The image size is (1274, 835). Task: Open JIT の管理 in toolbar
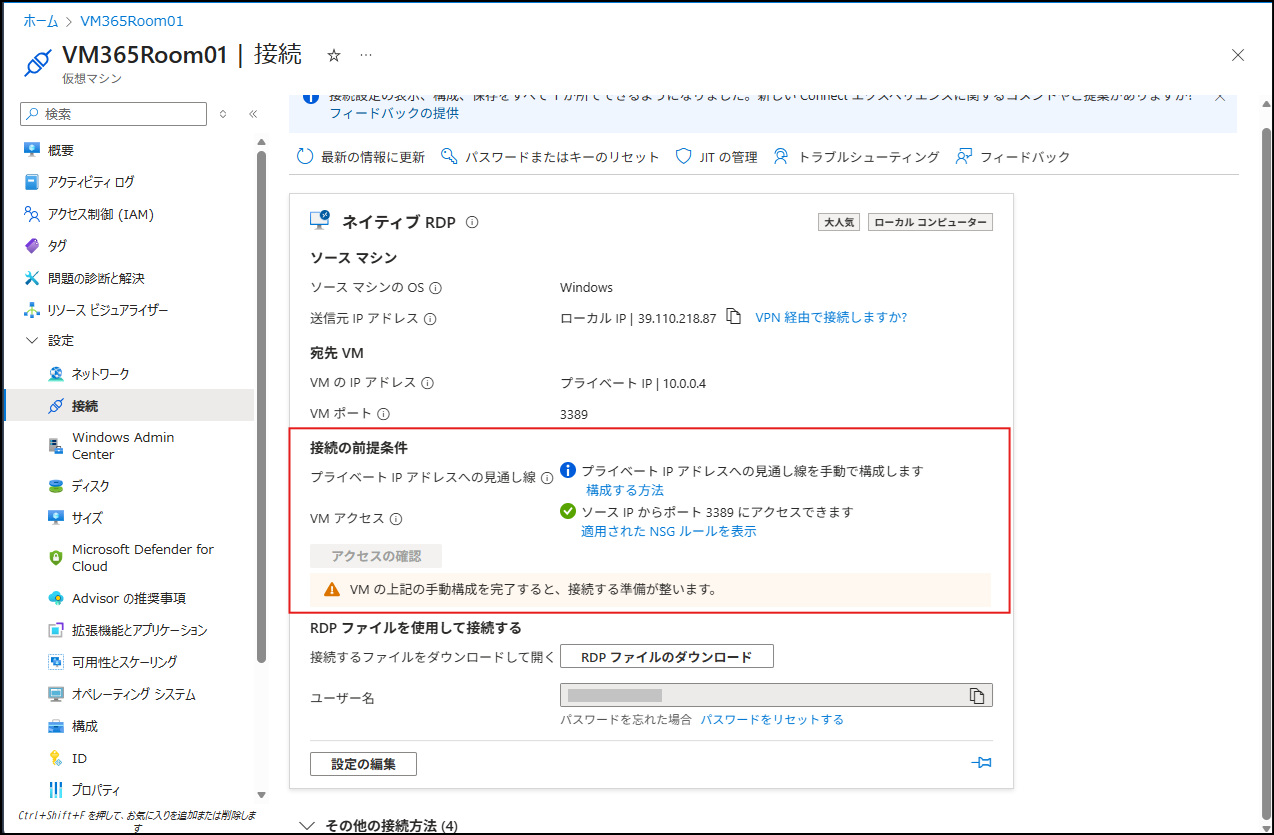pyautogui.click(x=717, y=157)
